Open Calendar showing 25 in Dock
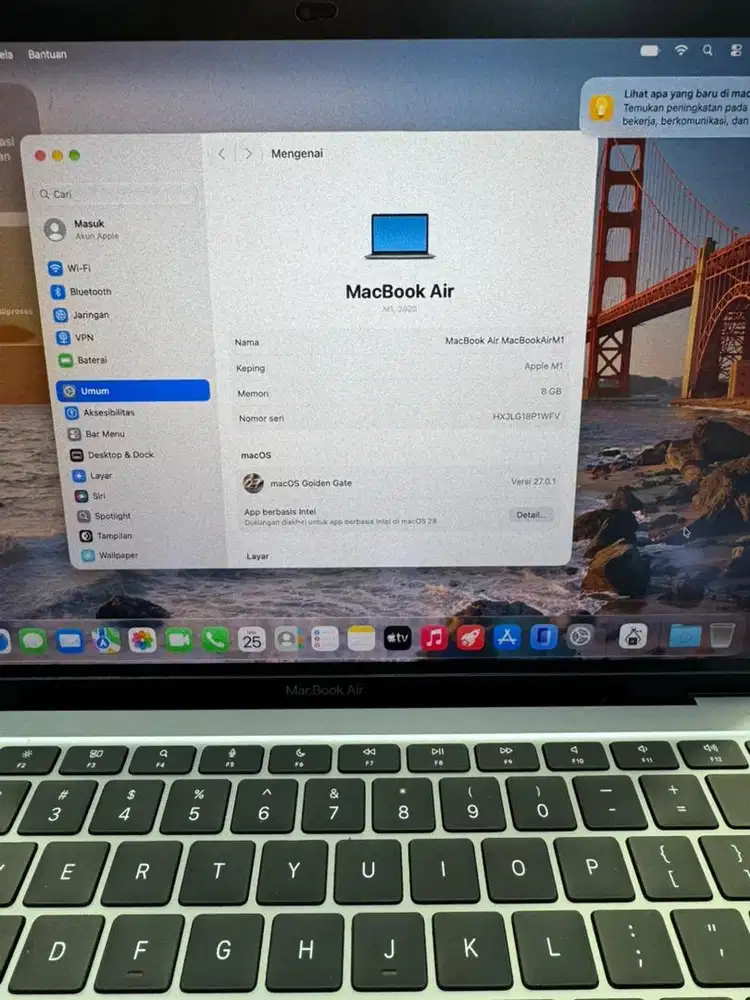750x1000 pixels. pyautogui.click(x=252, y=639)
